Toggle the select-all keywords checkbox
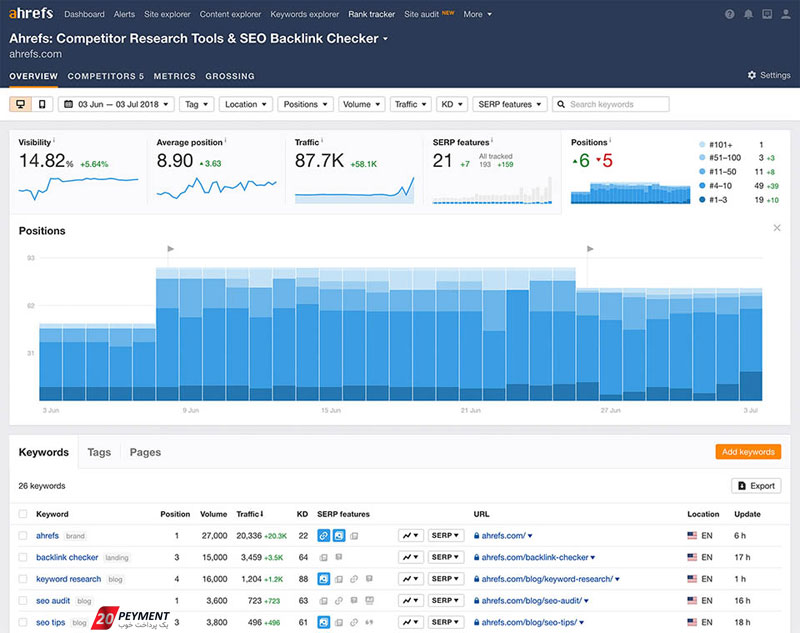800x633 pixels. [x=23, y=514]
